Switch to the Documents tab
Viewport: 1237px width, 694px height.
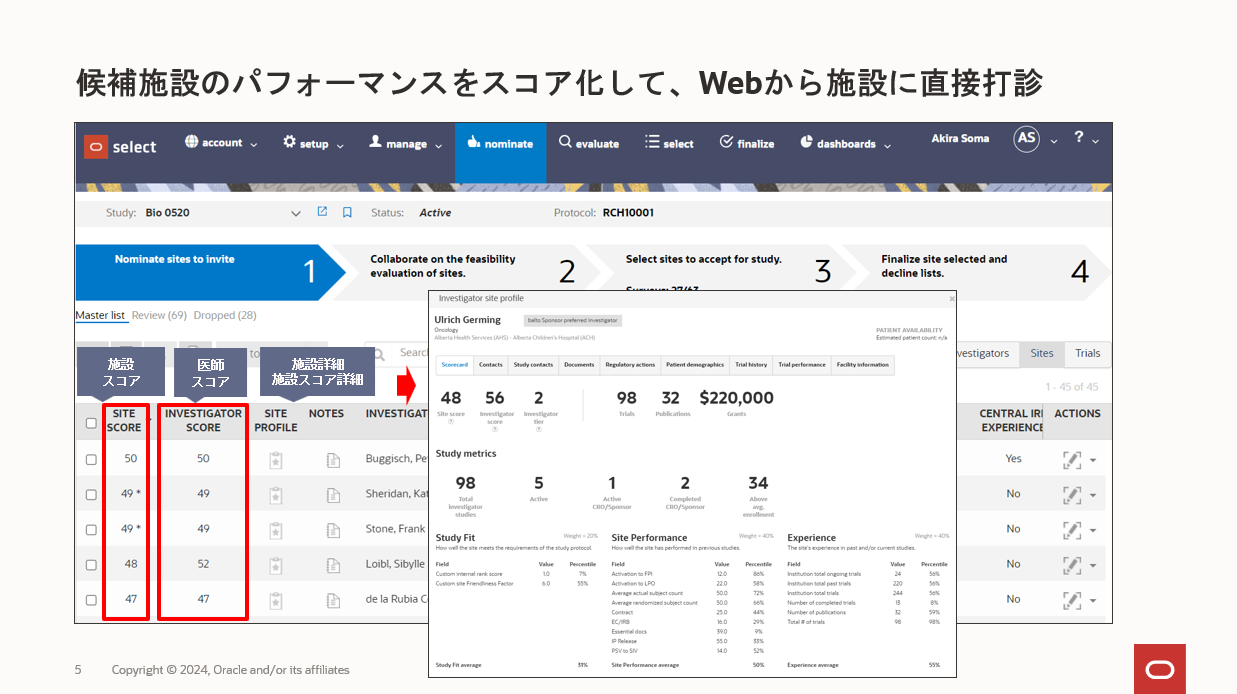point(579,365)
